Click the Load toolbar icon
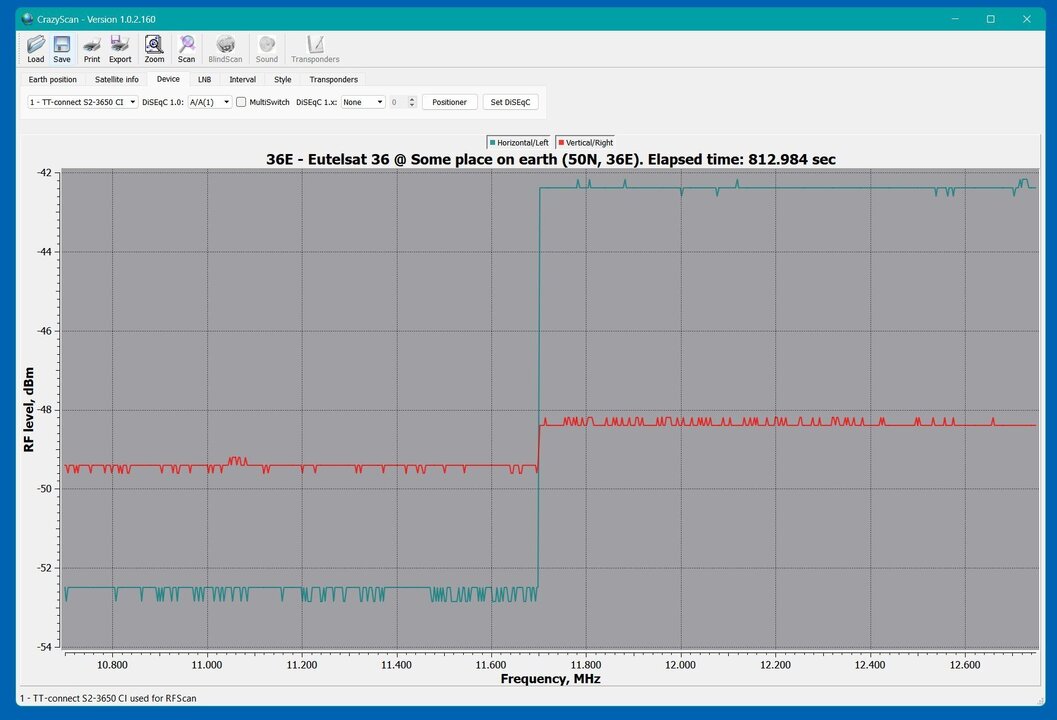1057x720 pixels. pyautogui.click(x=35, y=49)
